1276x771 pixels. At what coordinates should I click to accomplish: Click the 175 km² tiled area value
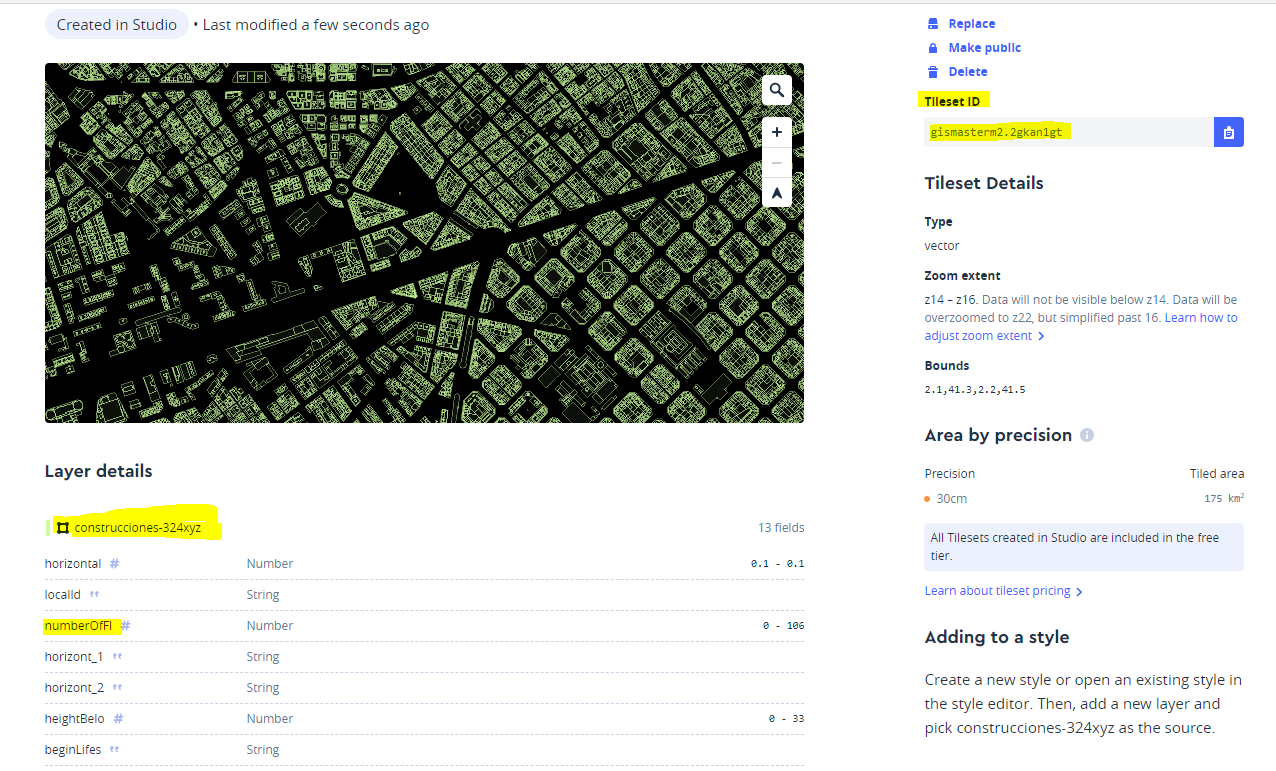click(x=1224, y=497)
